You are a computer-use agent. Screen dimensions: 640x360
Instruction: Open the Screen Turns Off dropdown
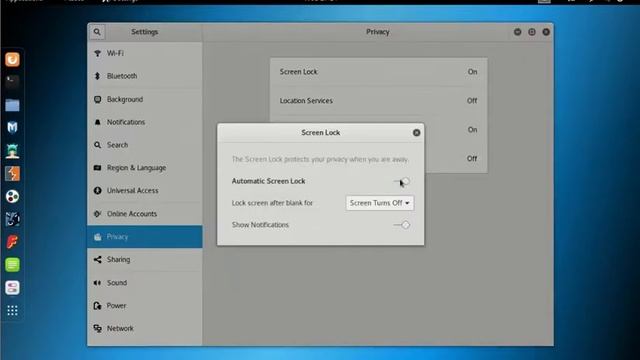380,203
